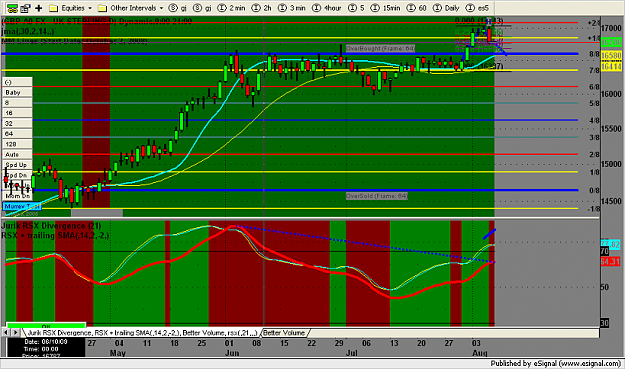Click the Jurik RSX Divergence (21) study title
Viewport: 625px width, 369px height.
pos(51,226)
